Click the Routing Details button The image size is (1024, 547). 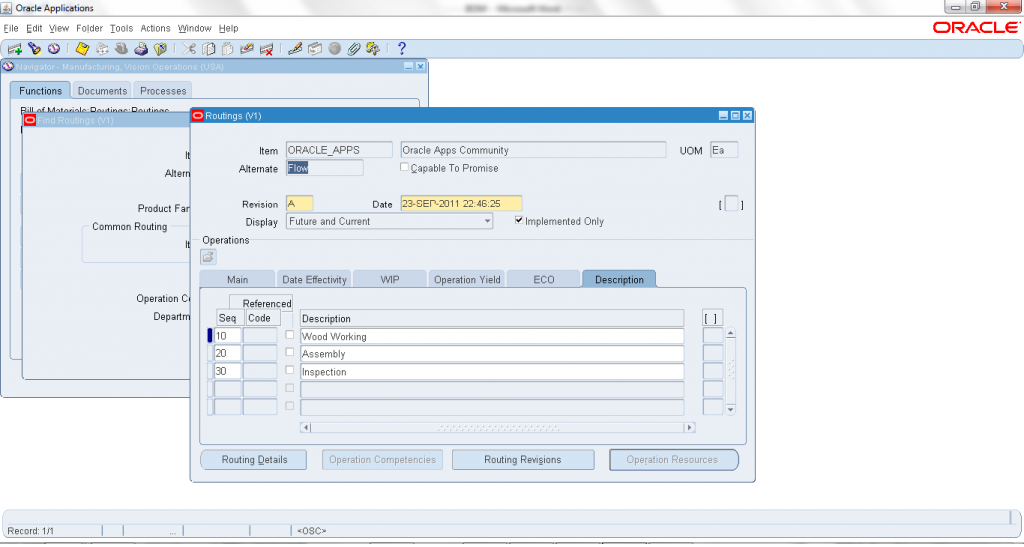[x=254, y=460]
